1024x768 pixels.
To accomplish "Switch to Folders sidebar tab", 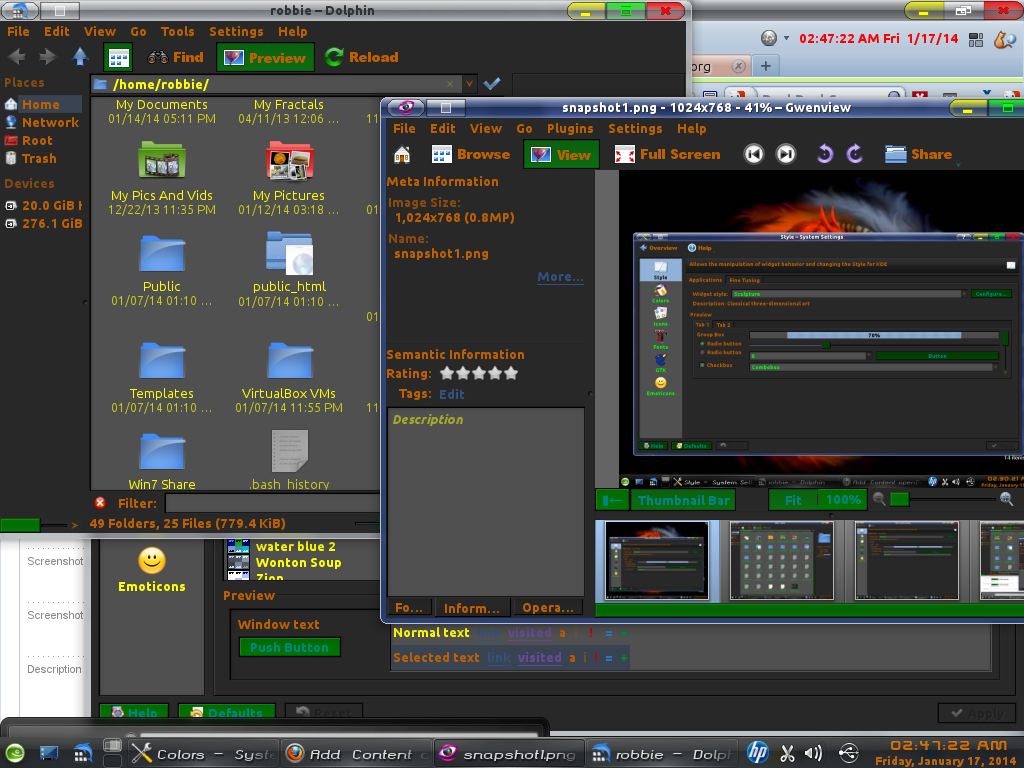I will pyautogui.click(x=409, y=608).
